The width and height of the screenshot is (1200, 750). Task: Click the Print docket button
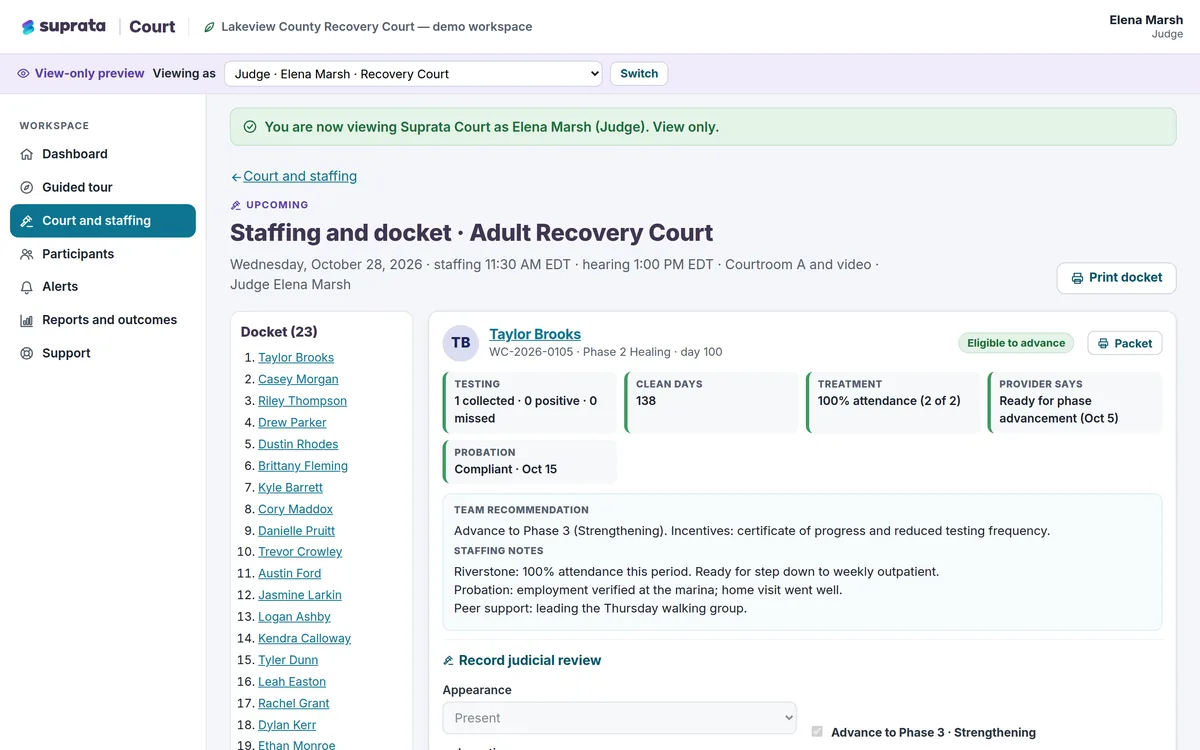pyautogui.click(x=1116, y=278)
